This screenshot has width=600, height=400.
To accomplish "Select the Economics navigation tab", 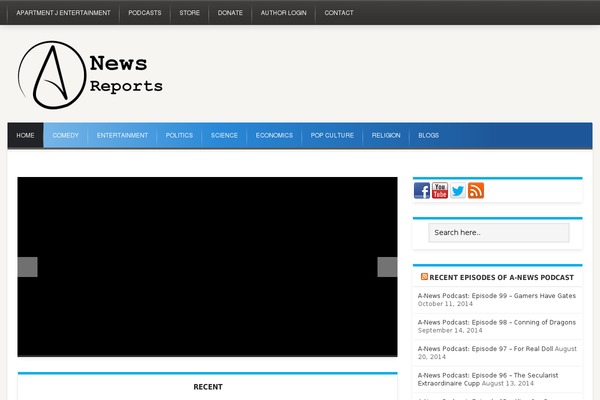I will [x=274, y=136].
